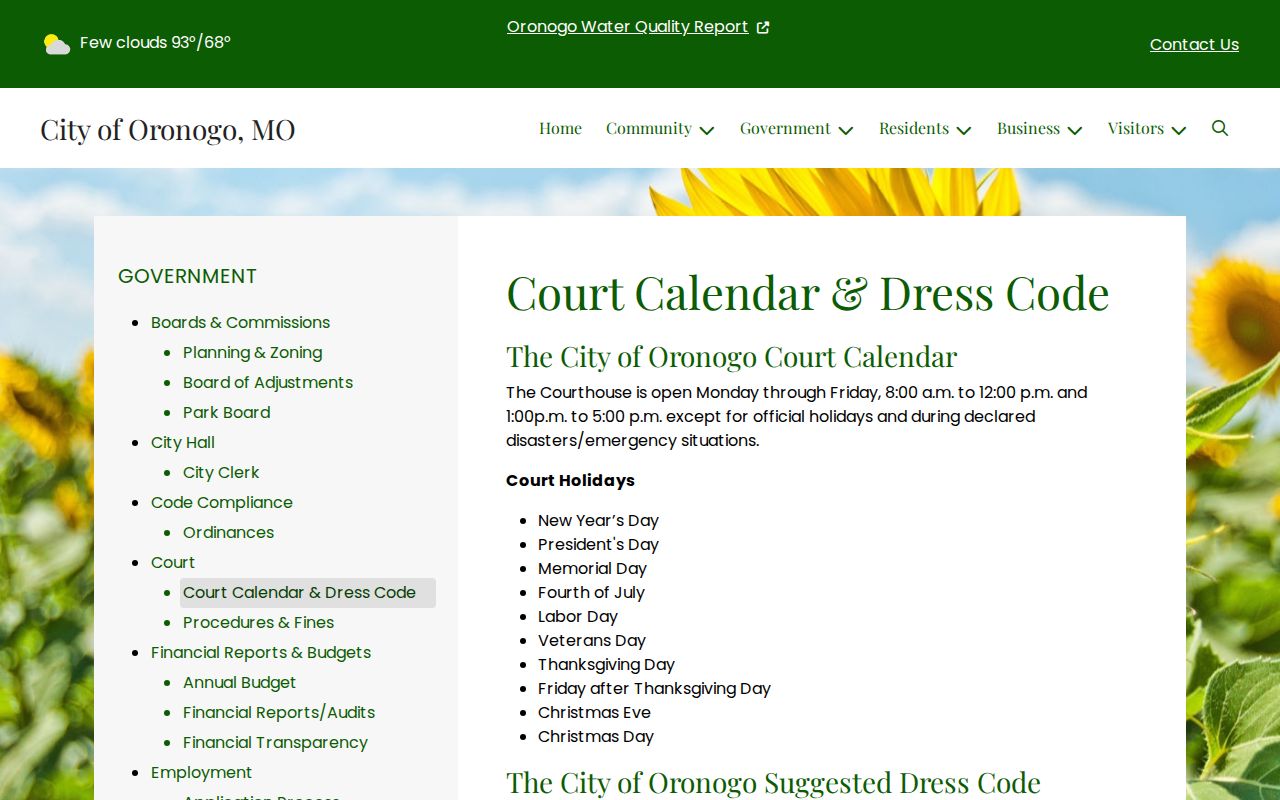Image resolution: width=1280 pixels, height=800 pixels.
Task: Expand the Business menu chevron
Action: [1075, 130]
